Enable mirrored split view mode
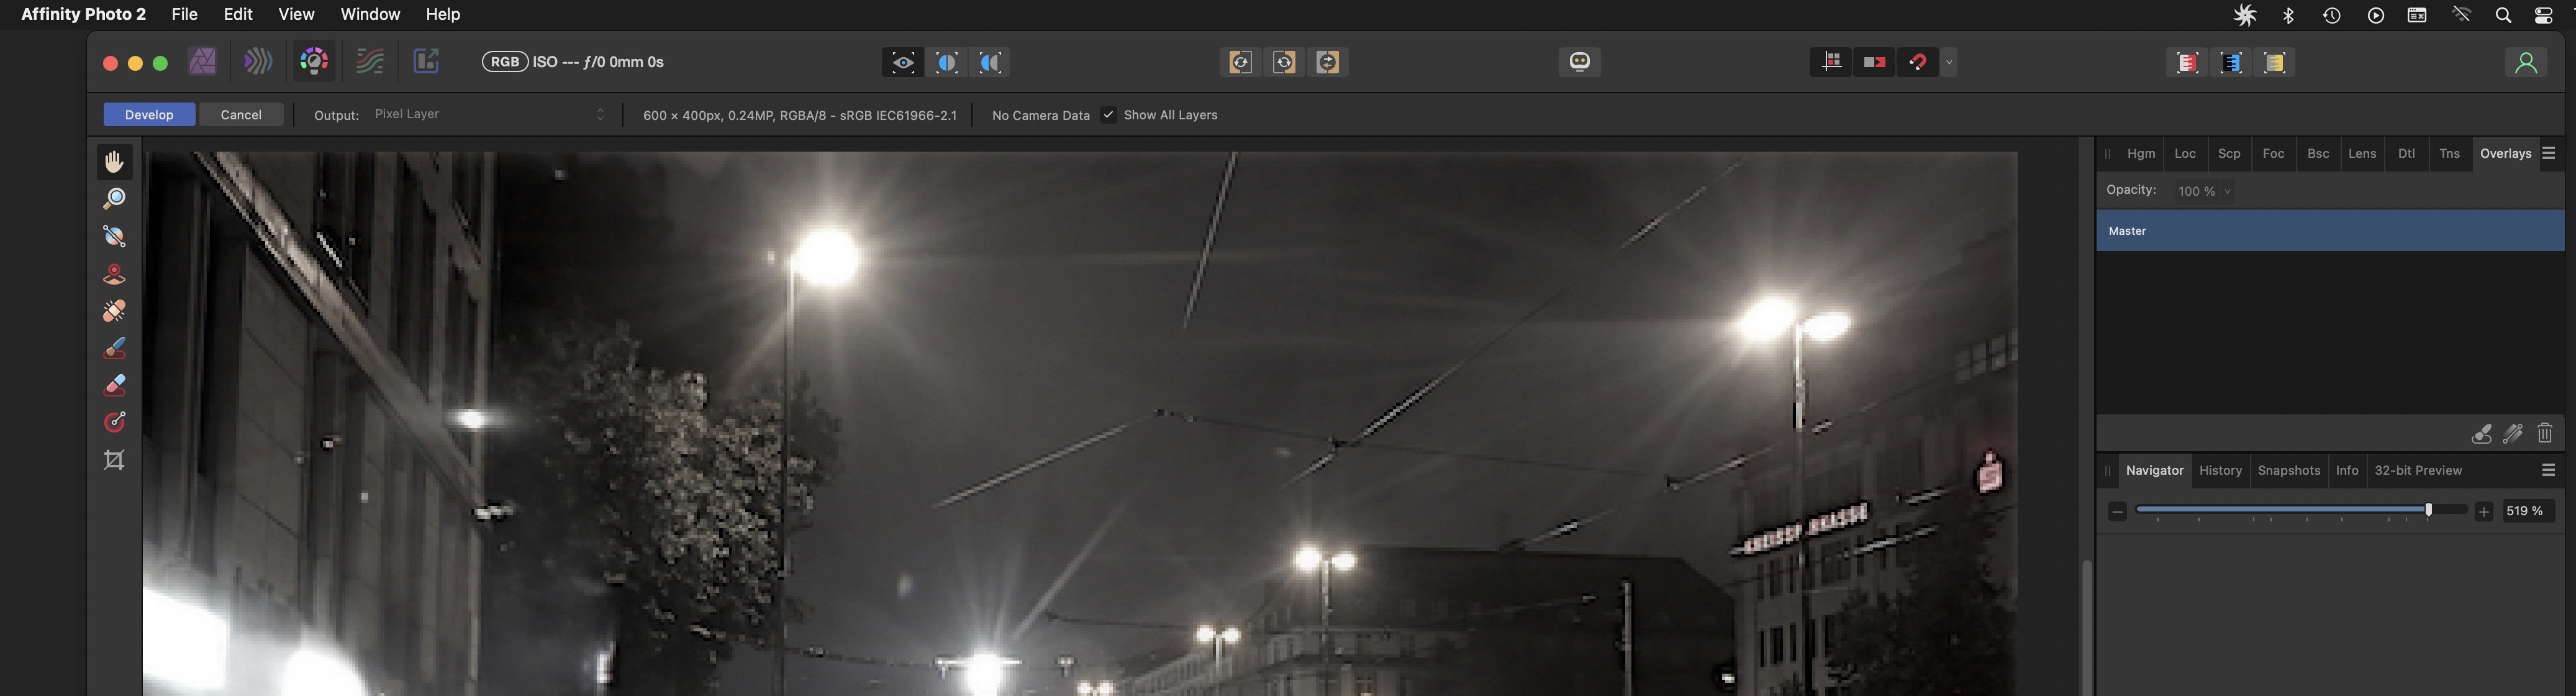Image resolution: width=2576 pixels, height=696 pixels. (990, 63)
